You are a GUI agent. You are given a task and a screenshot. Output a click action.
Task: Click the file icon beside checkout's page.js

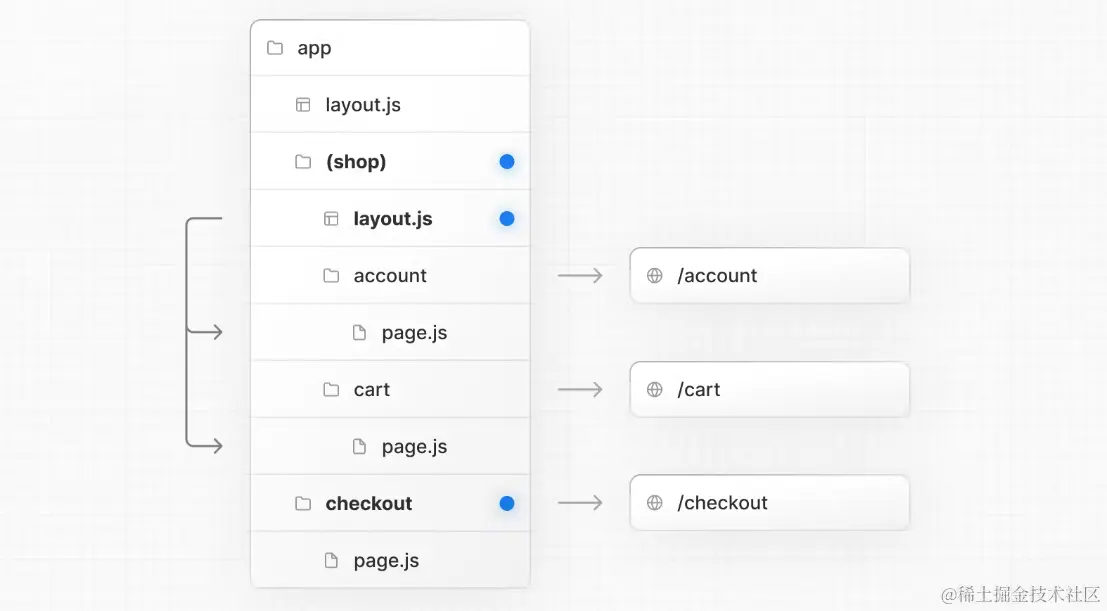[x=331, y=561]
